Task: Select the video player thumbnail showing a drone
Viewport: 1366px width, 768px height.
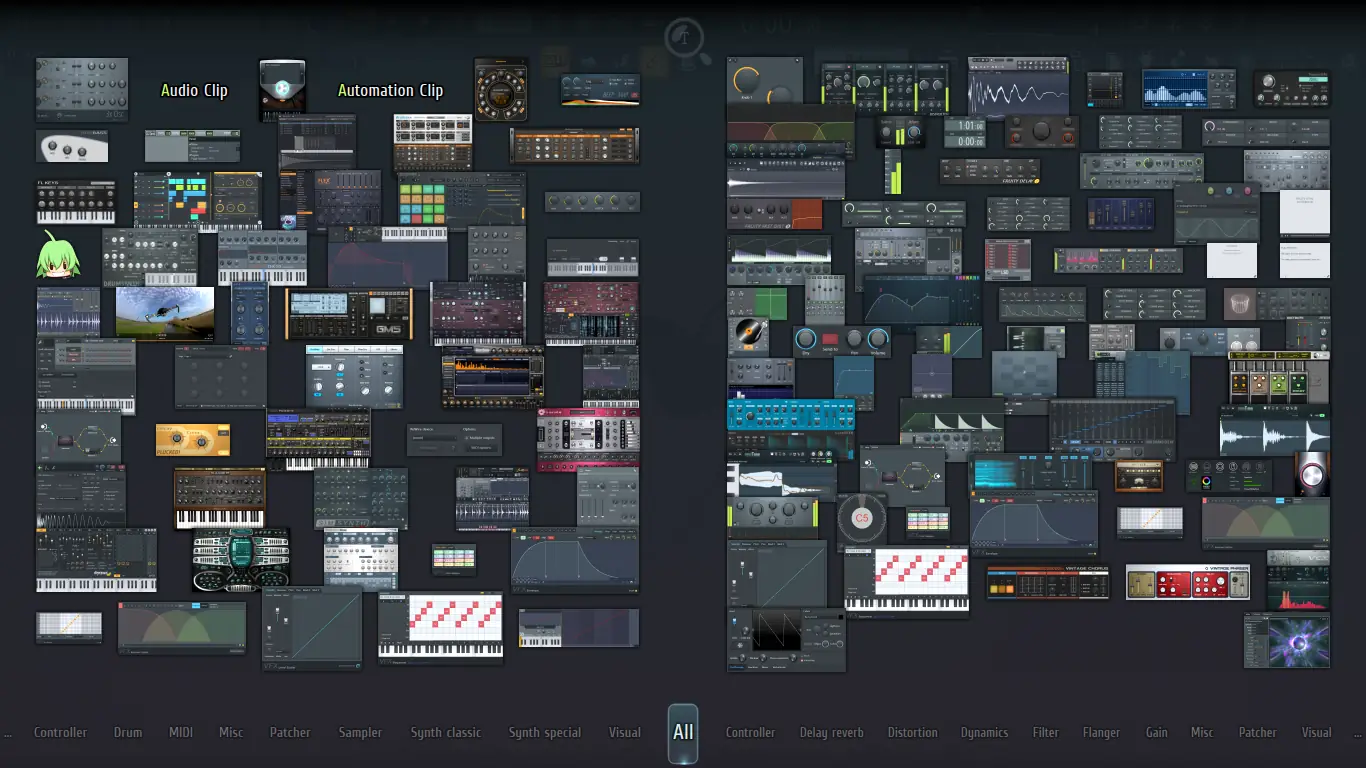Action: coord(165,313)
